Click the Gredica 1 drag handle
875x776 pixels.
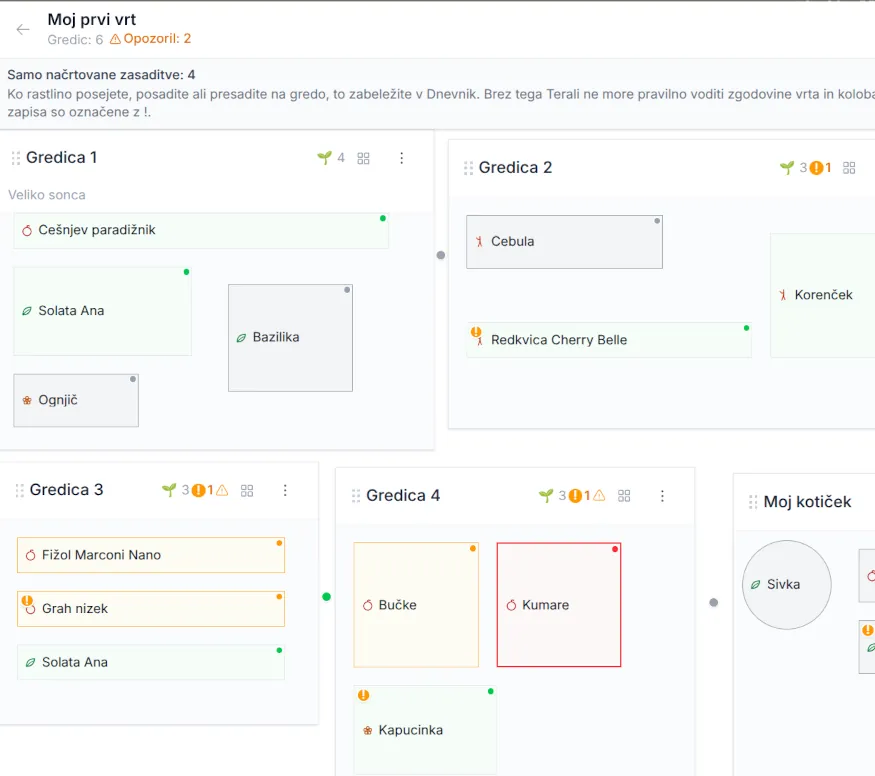[x=16, y=158]
